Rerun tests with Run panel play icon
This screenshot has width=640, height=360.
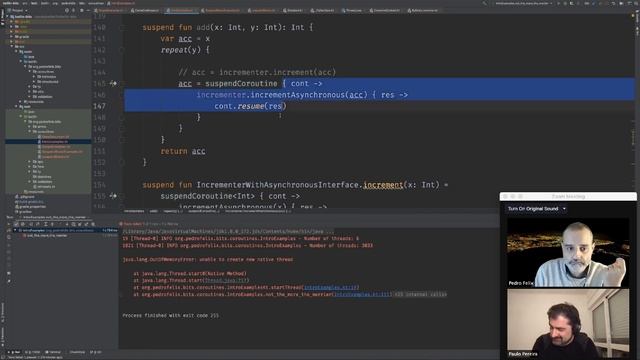pyautogui.click(x=9, y=224)
